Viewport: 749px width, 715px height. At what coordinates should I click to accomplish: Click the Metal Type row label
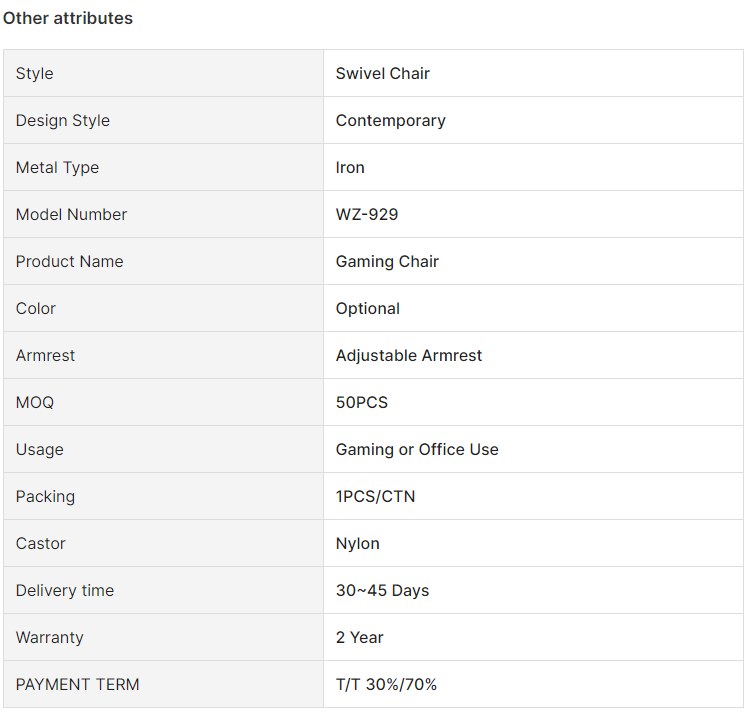click(57, 168)
